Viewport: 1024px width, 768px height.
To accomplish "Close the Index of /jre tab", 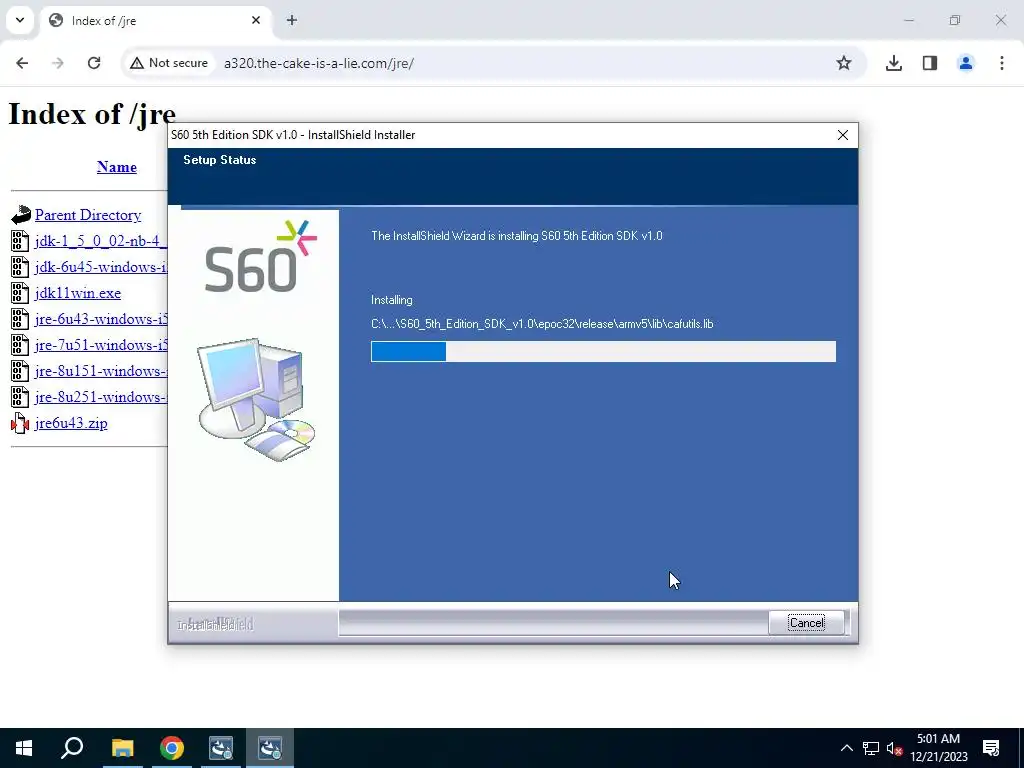I will 256,20.
